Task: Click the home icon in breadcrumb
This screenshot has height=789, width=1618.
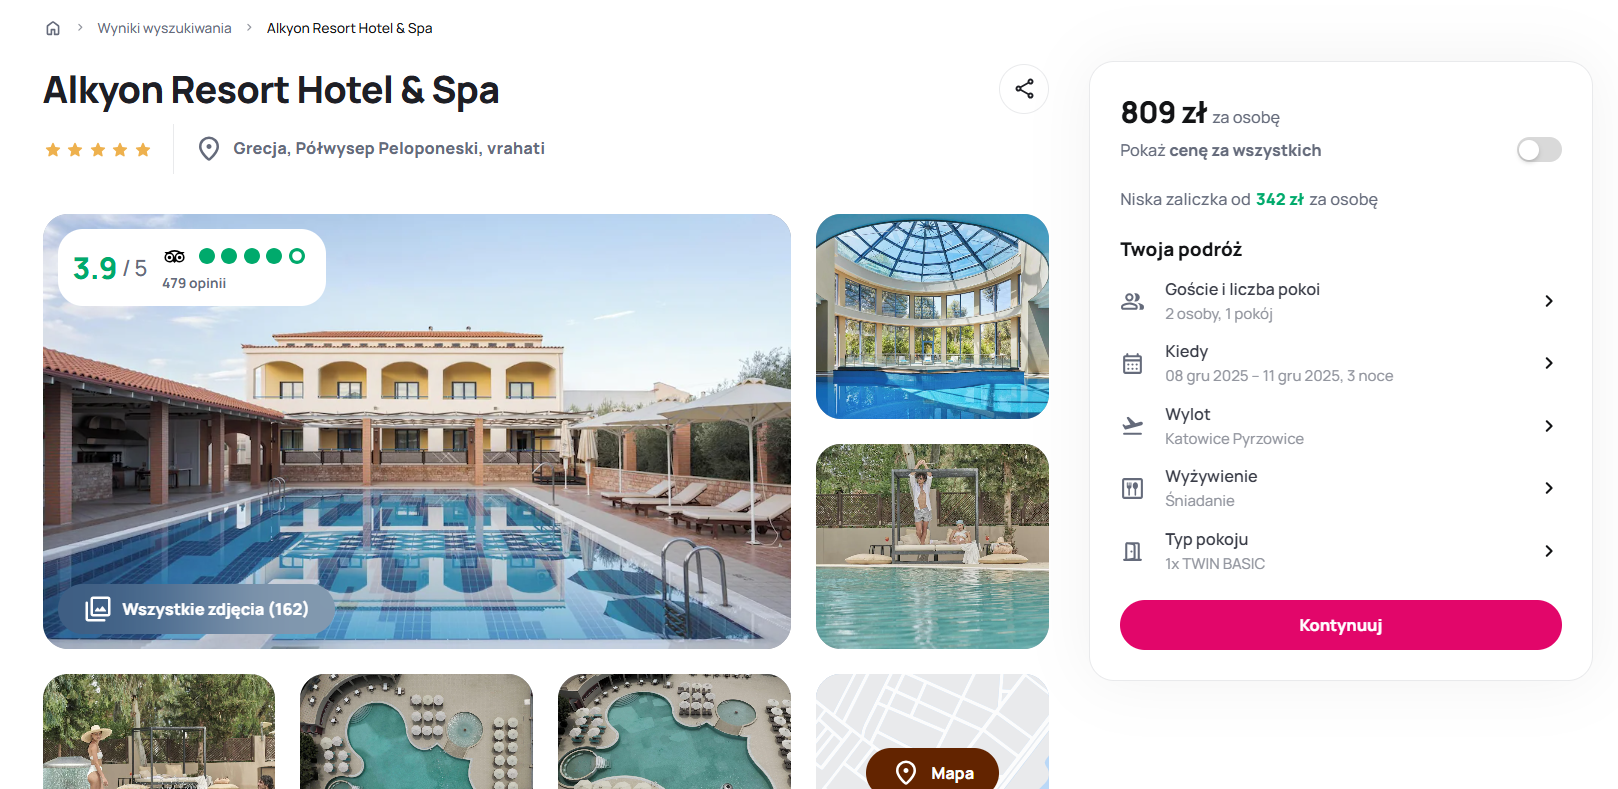Action: [x=53, y=28]
